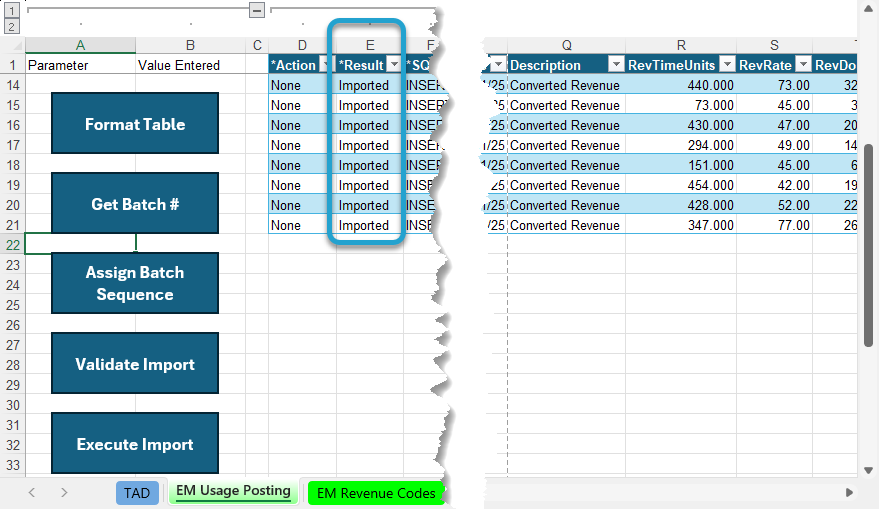Click the Parameter cell in A1
The image size is (879, 509).
80,65
